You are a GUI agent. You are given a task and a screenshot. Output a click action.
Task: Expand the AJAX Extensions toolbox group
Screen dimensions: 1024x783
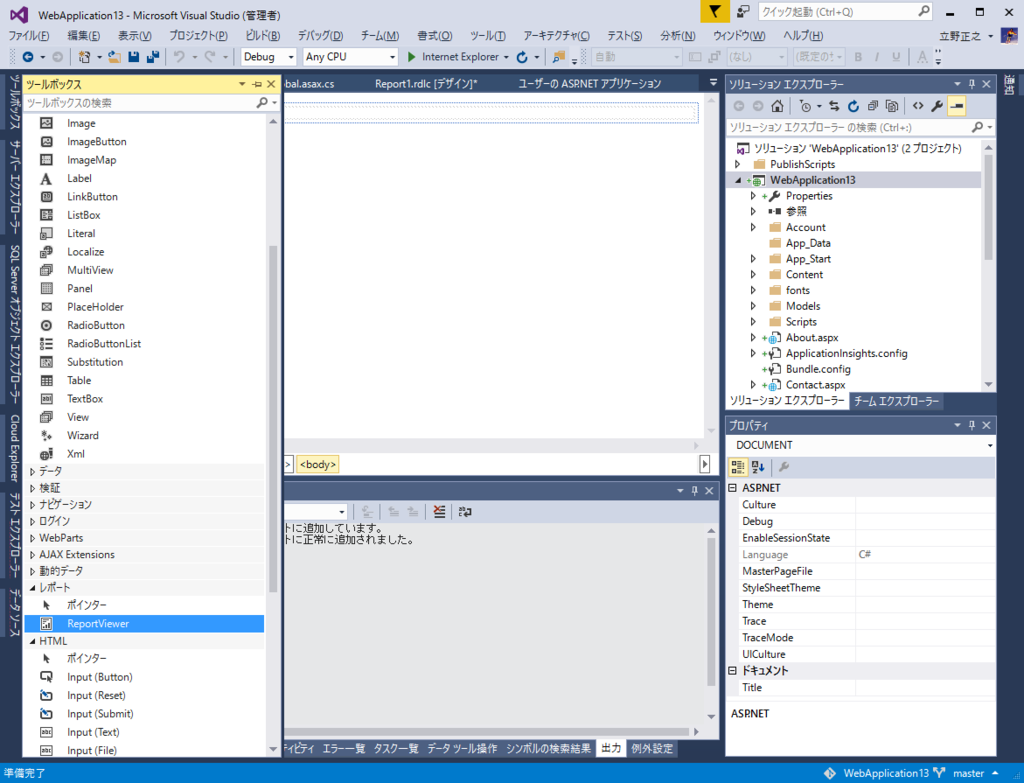pyautogui.click(x=33, y=554)
